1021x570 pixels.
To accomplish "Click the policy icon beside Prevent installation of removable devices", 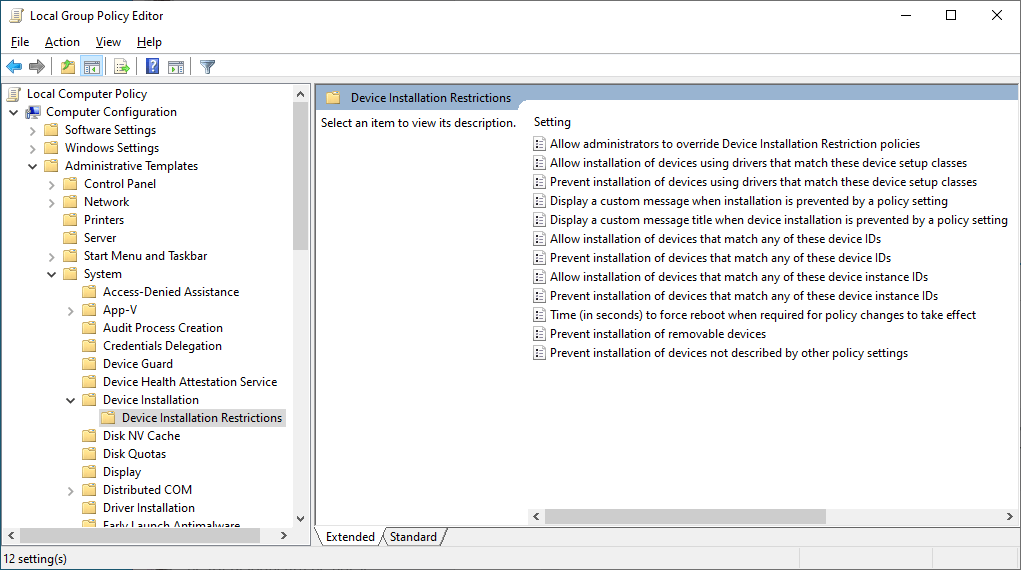I will tap(539, 334).
